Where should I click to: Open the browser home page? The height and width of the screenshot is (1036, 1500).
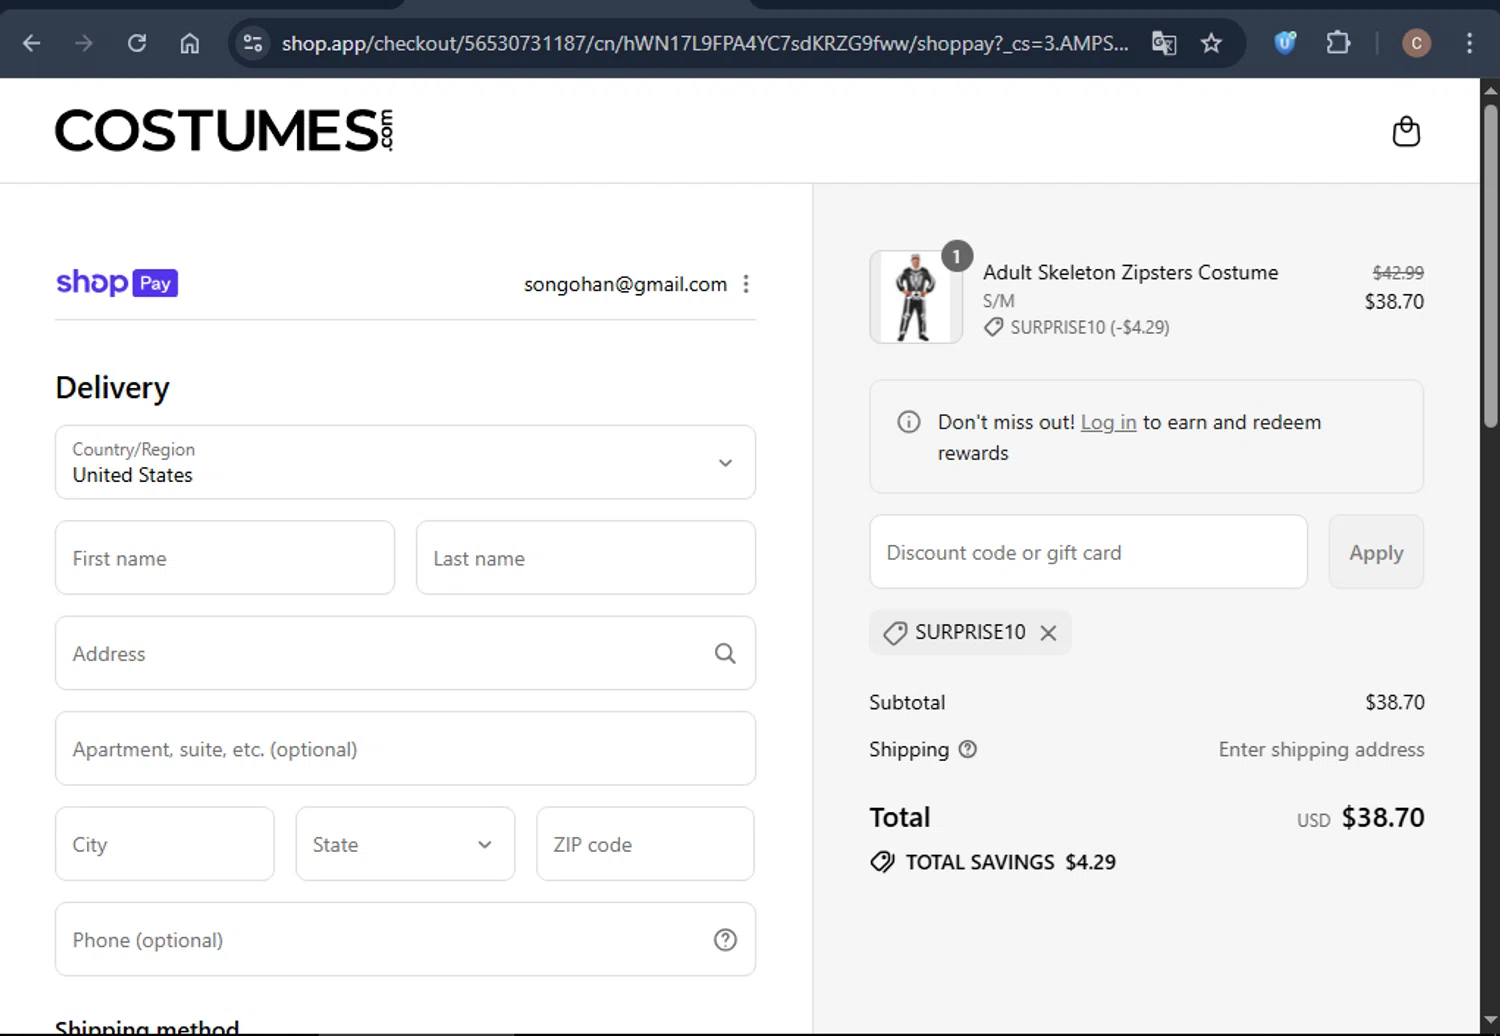(190, 43)
